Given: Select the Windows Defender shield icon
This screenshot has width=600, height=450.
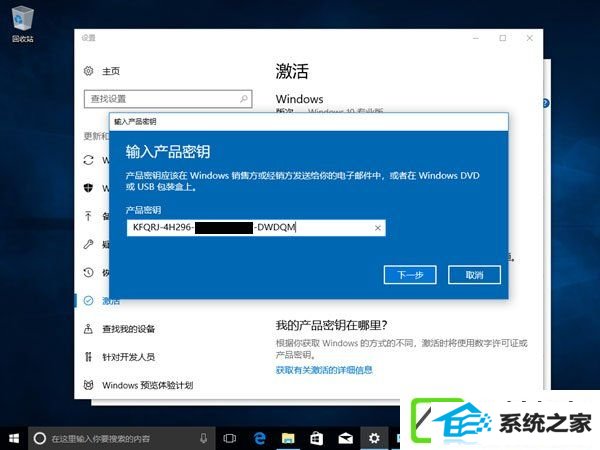Looking at the screenshot, I should 88,188.
